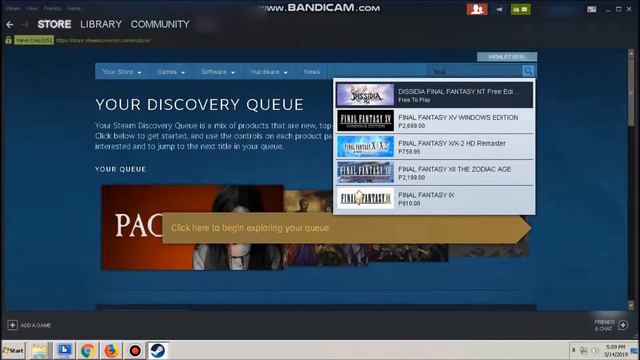Open the Friends menu
Image resolution: width=640 pixels, height=360 pixels.
52,8
